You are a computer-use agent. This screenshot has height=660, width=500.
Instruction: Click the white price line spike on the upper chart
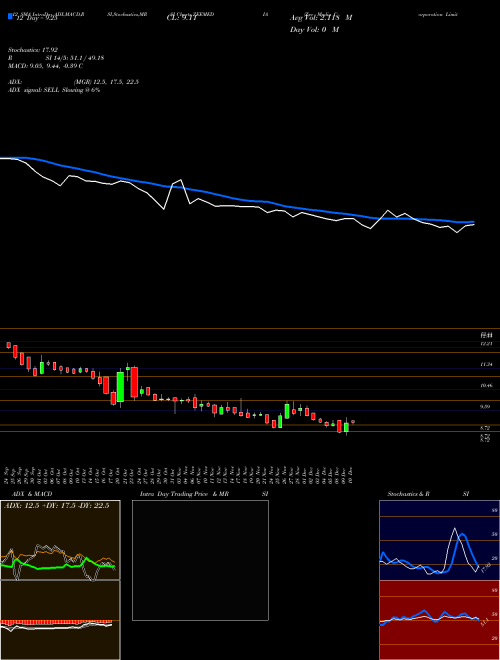(x=181, y=181)
